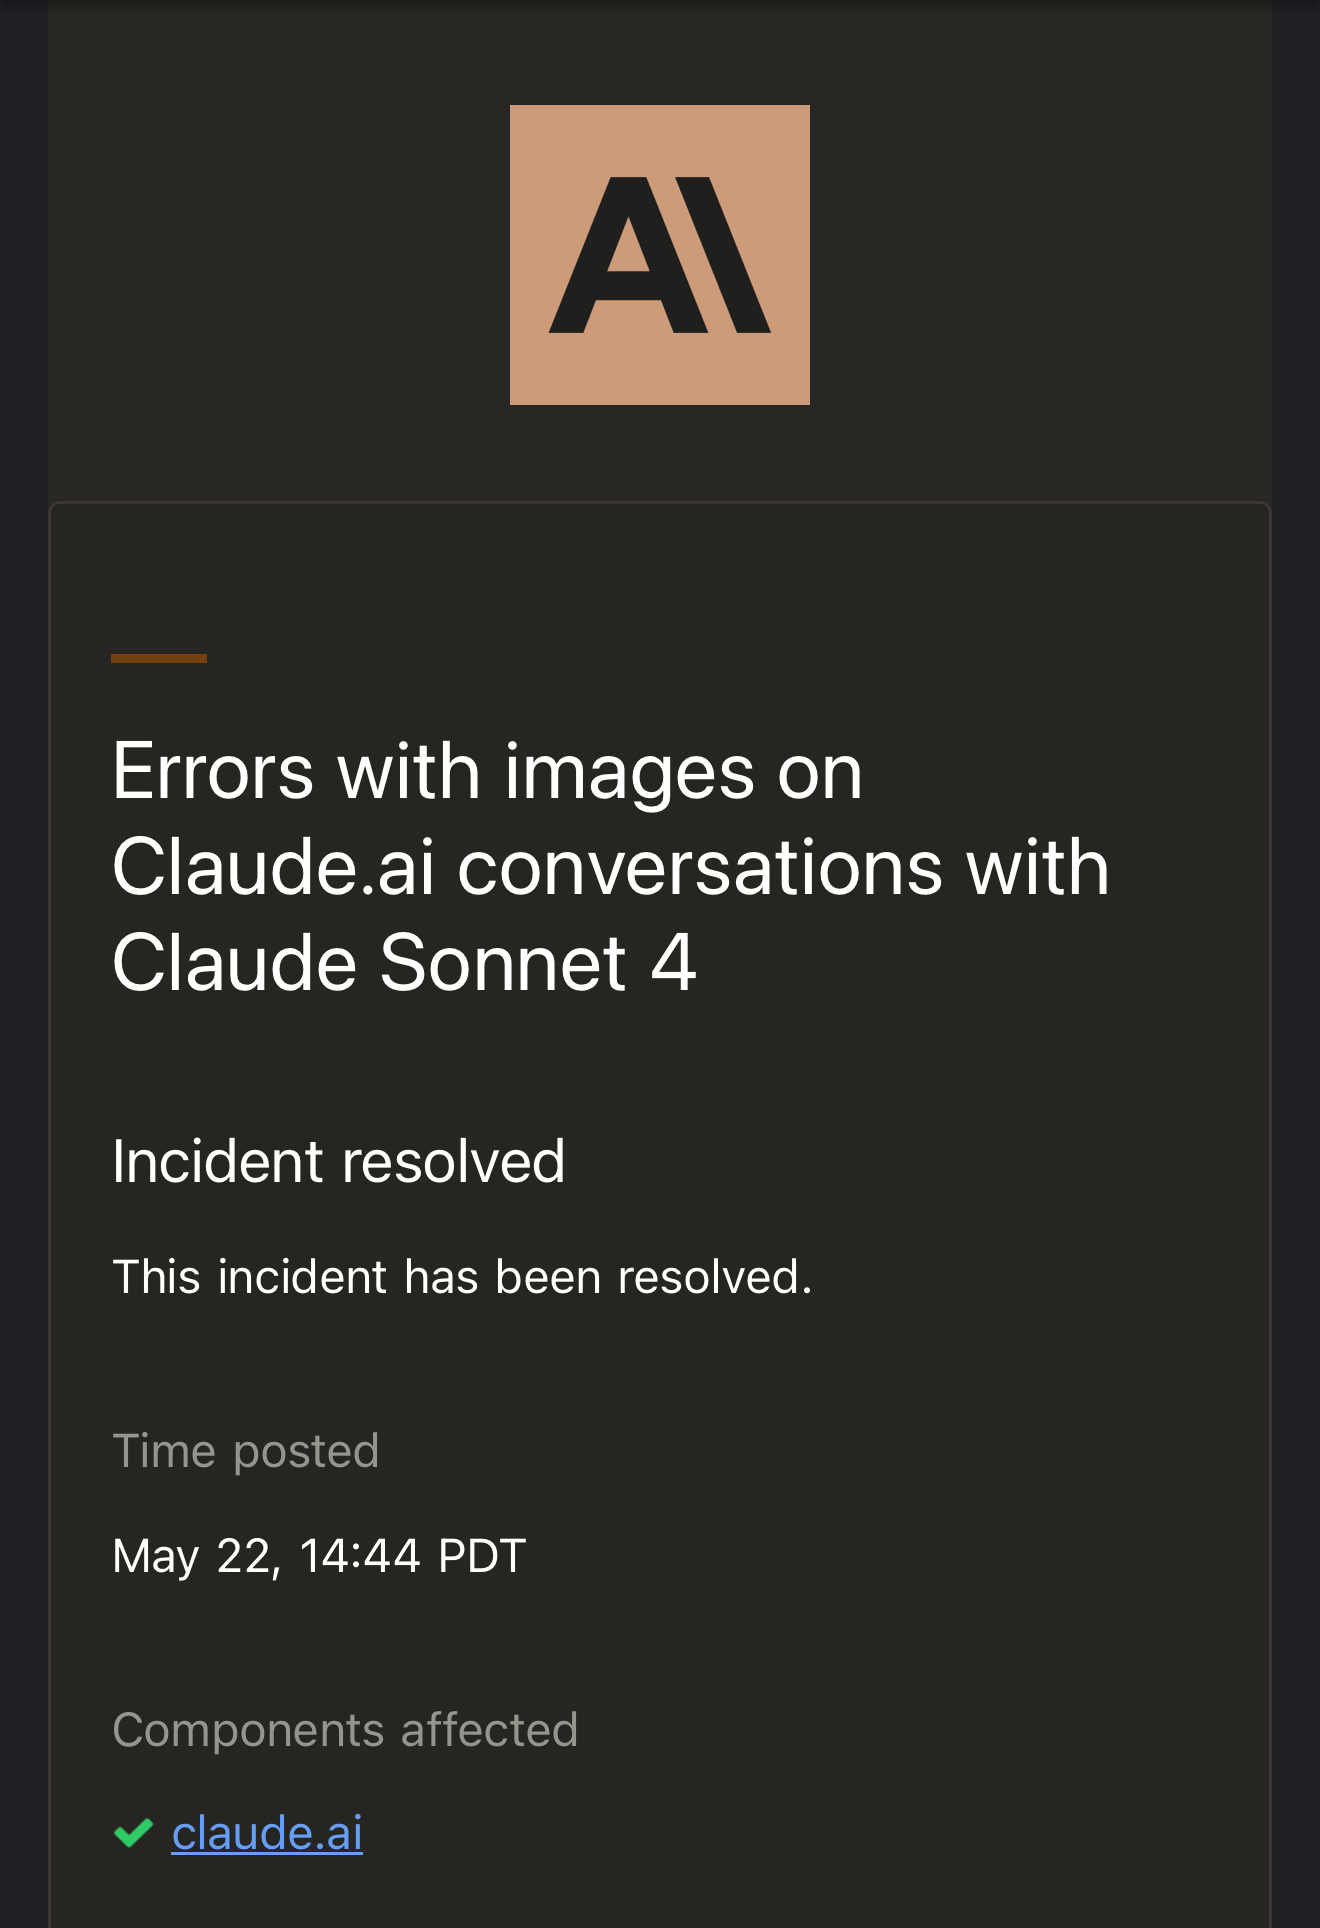
Task: Select the 'Errors with images on' title line
Action: pyautogui.click(x=487, y=772)
